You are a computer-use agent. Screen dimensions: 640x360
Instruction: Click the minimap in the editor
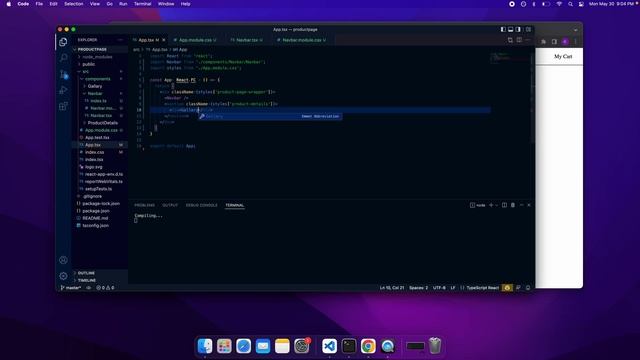(x=510, y=57)
